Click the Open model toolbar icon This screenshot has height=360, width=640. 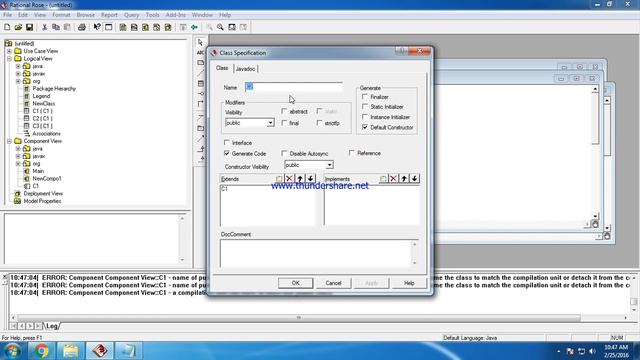[x=18, y=27]
